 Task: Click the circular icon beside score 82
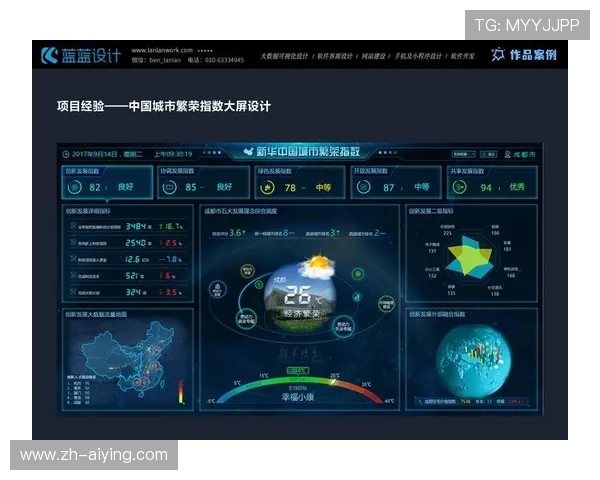pos(75,187)
